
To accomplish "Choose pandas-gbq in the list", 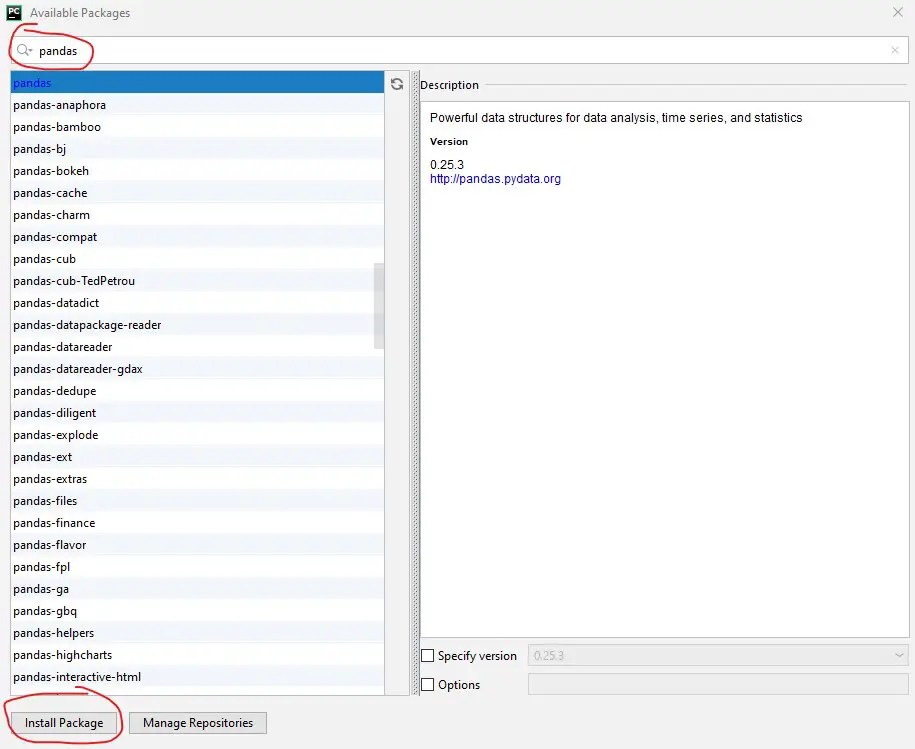I will [x=197, y=611].
